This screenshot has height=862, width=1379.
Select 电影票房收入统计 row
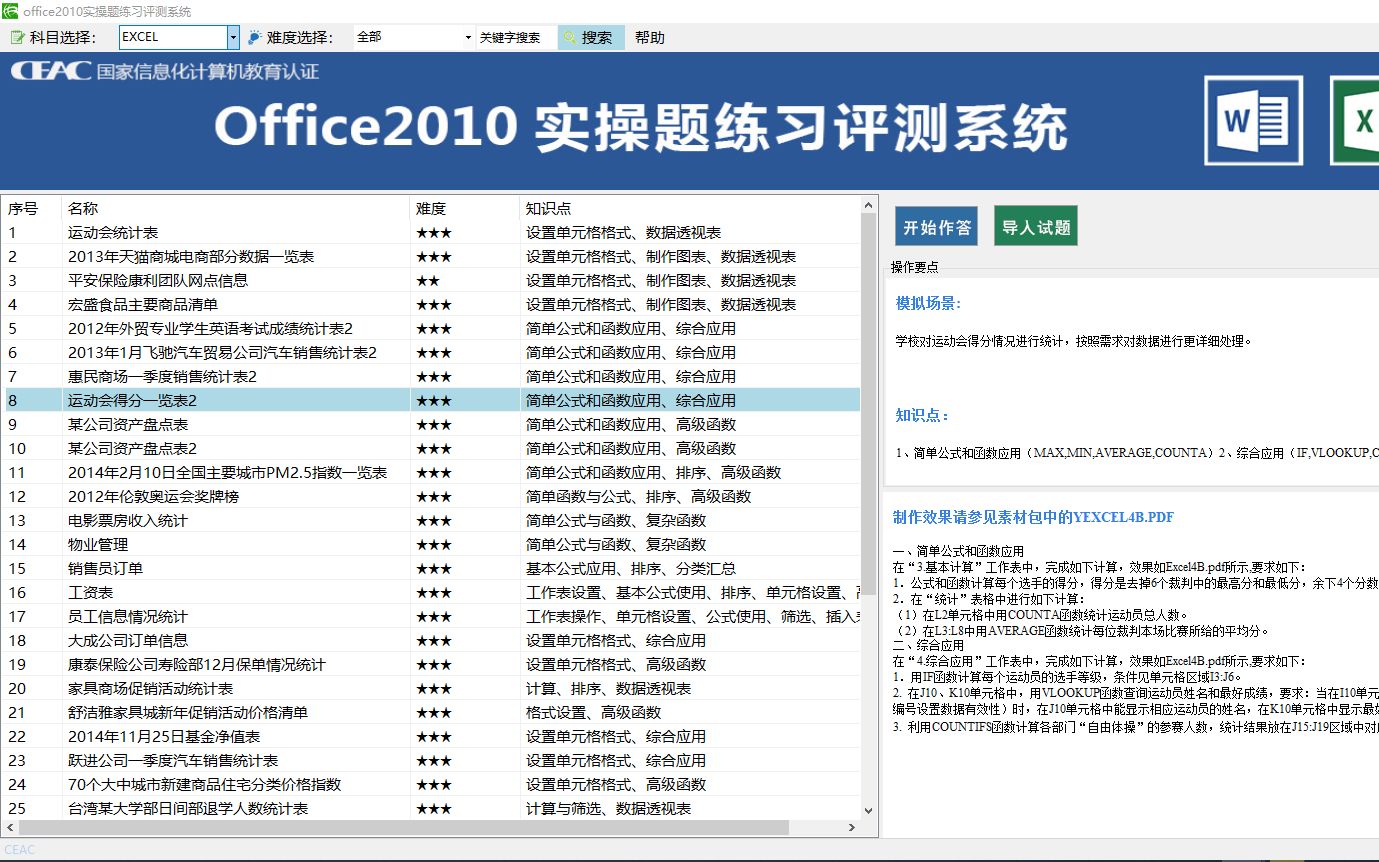pyautogui.click(x=431, y=520)
